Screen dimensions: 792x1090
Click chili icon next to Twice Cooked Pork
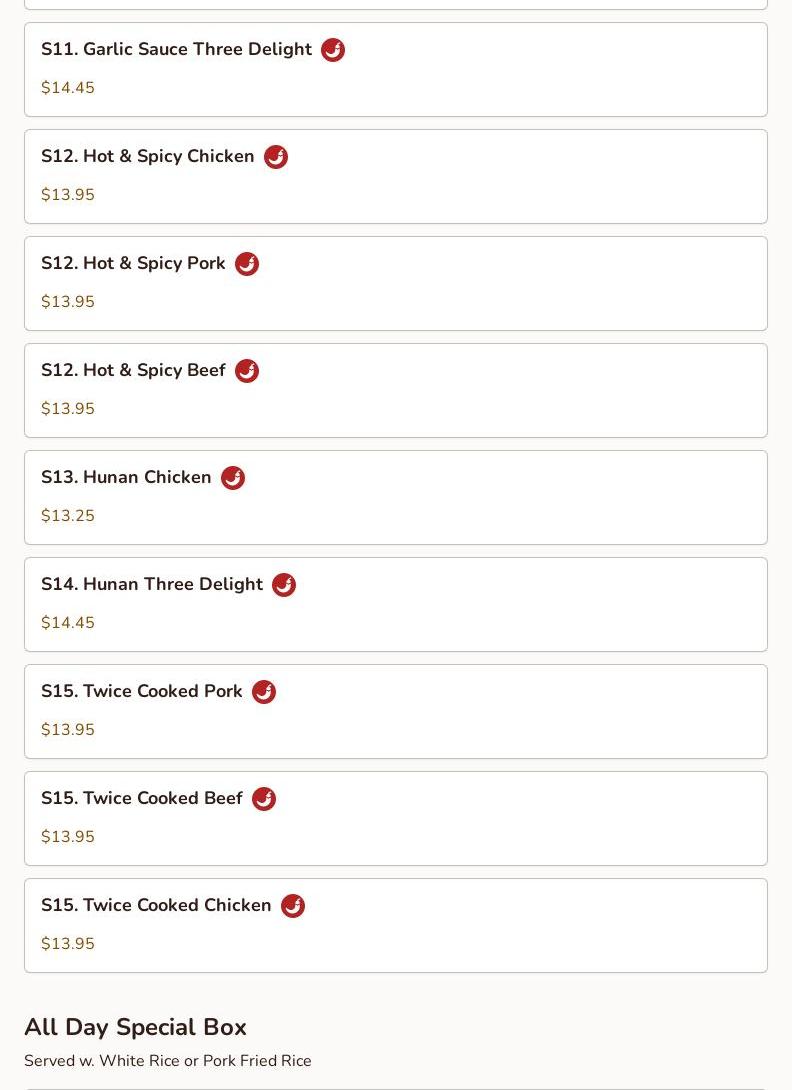click(x=264, y=692)
